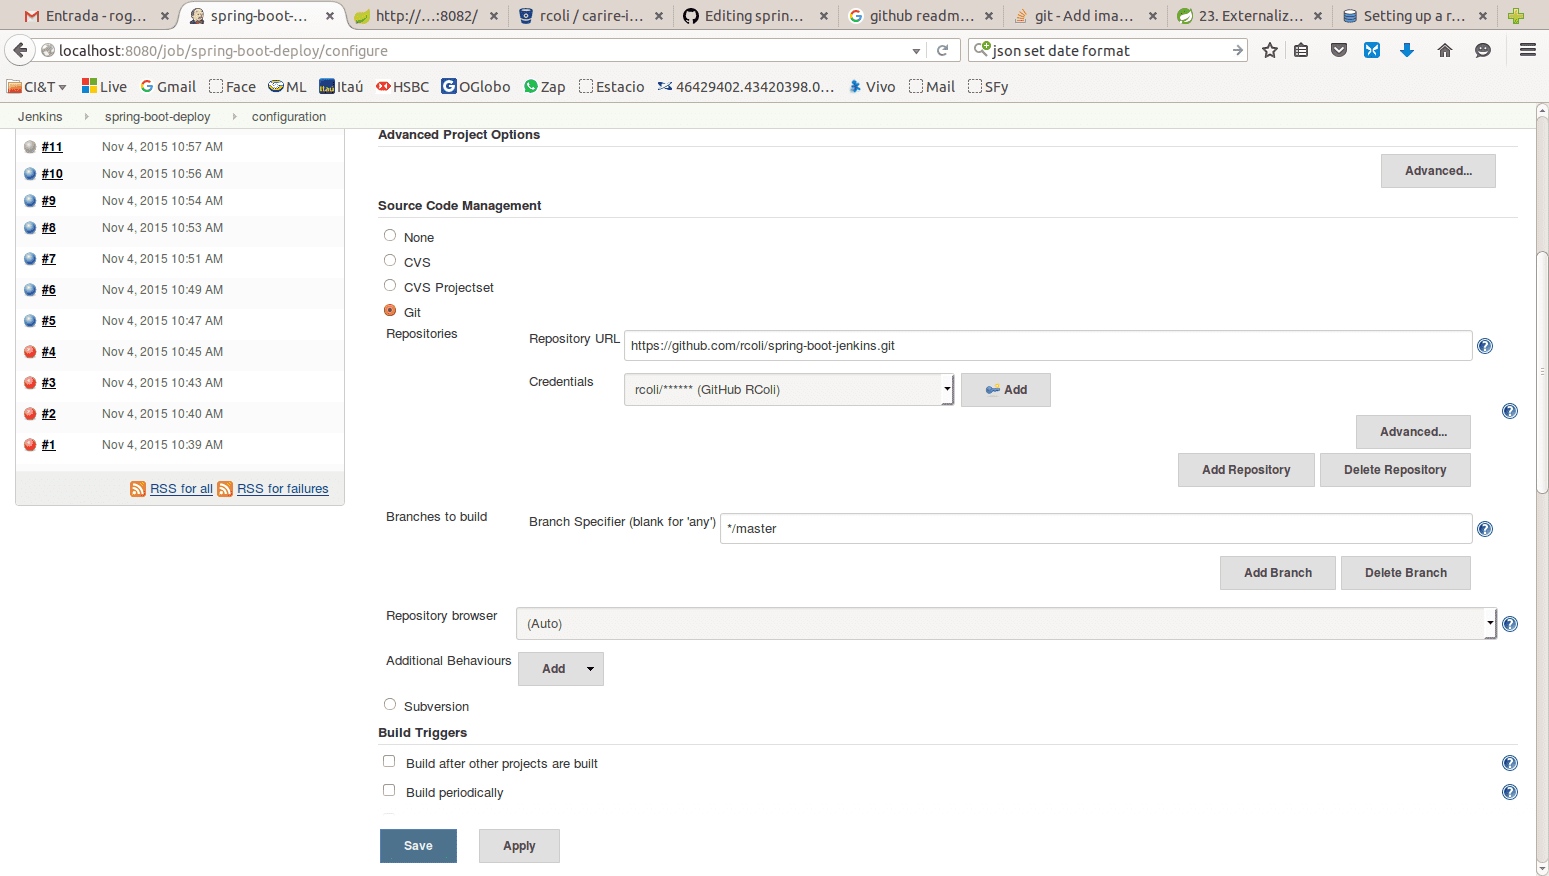Click the Branch Specifier input field

point(1096,529)
